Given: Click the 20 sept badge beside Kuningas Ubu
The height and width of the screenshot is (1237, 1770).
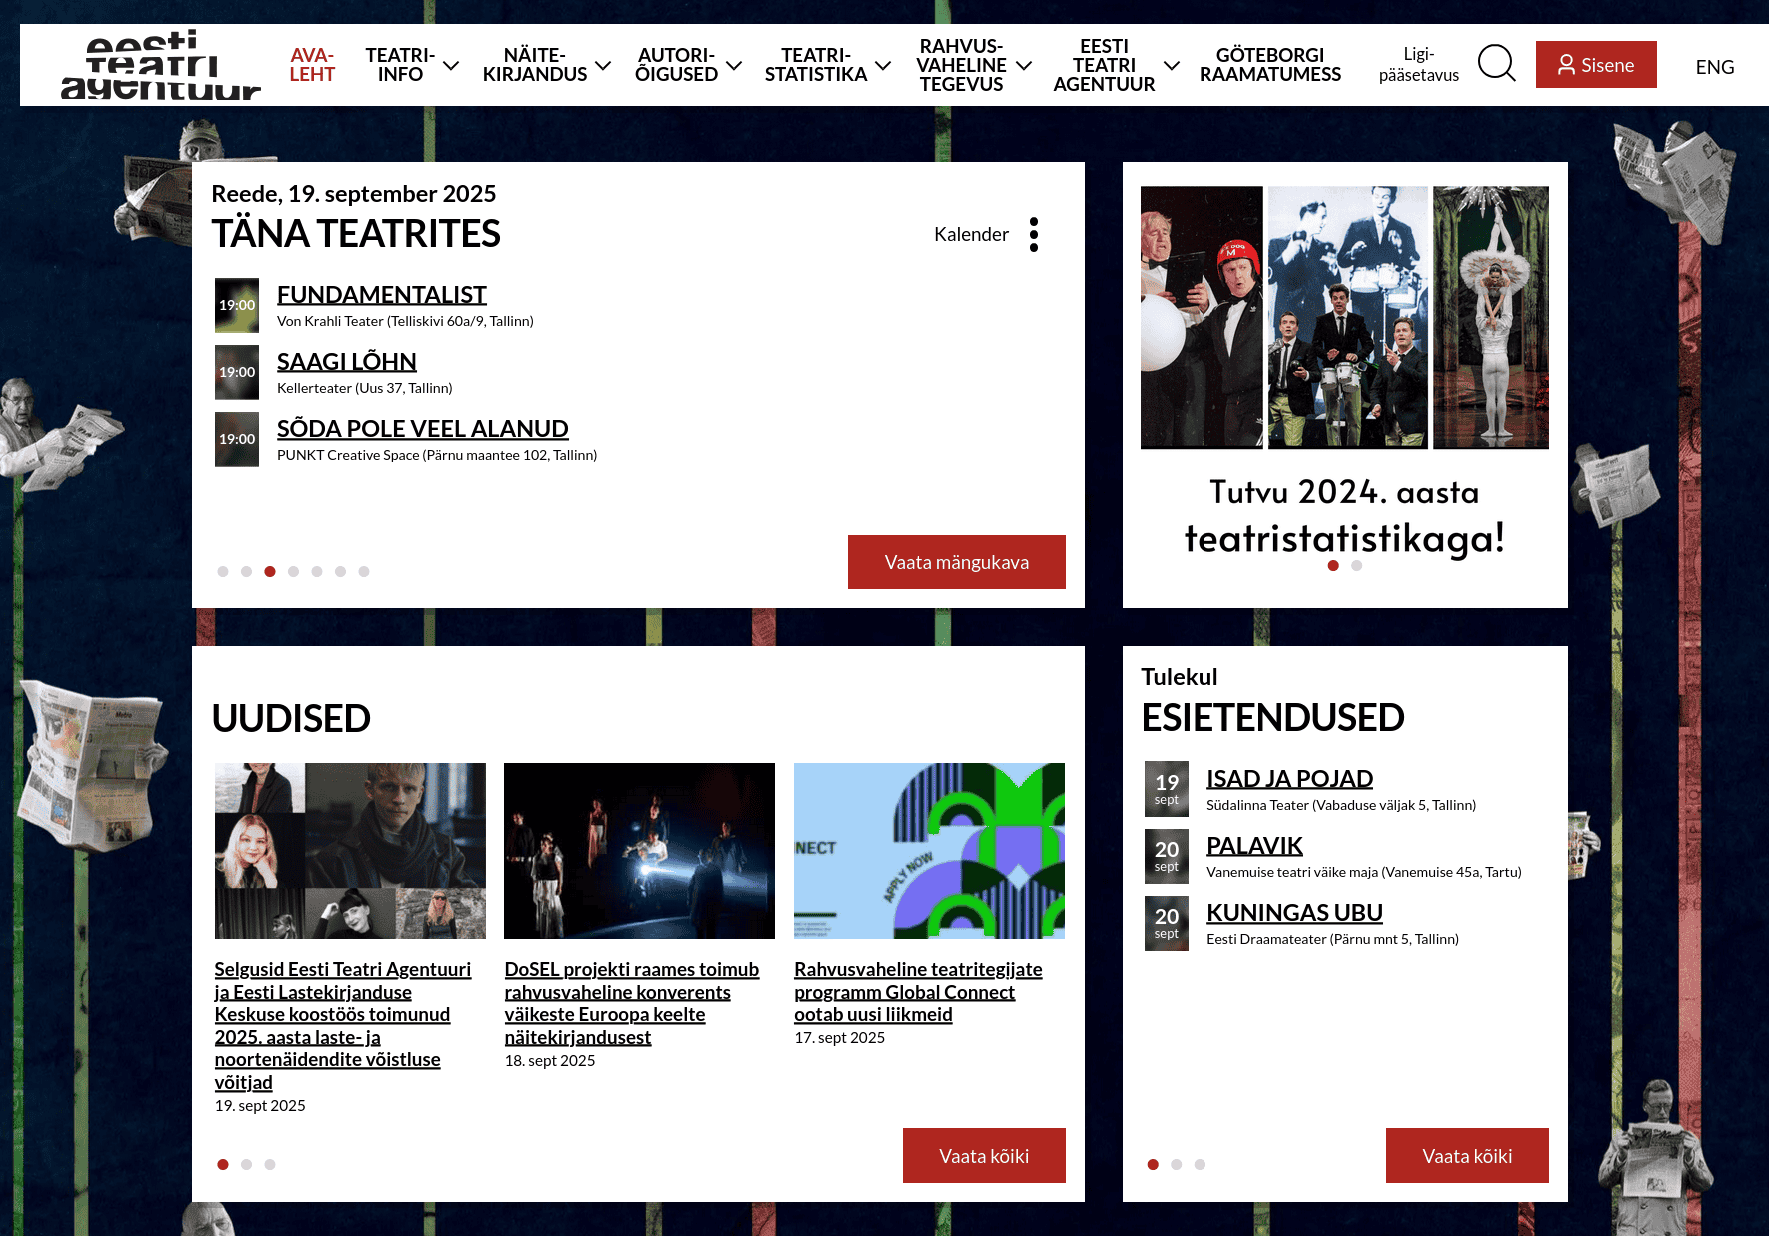Looking at the screenshot, I should pos(1166,923).
